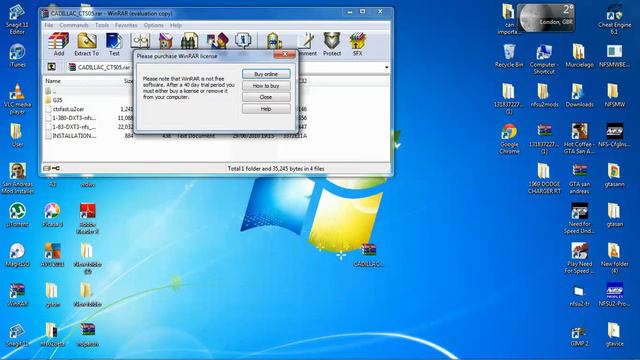Open the File menu in WinRAR
This screenshot has height=360, width=640.
pyautogui.click(x=49, y=25)
